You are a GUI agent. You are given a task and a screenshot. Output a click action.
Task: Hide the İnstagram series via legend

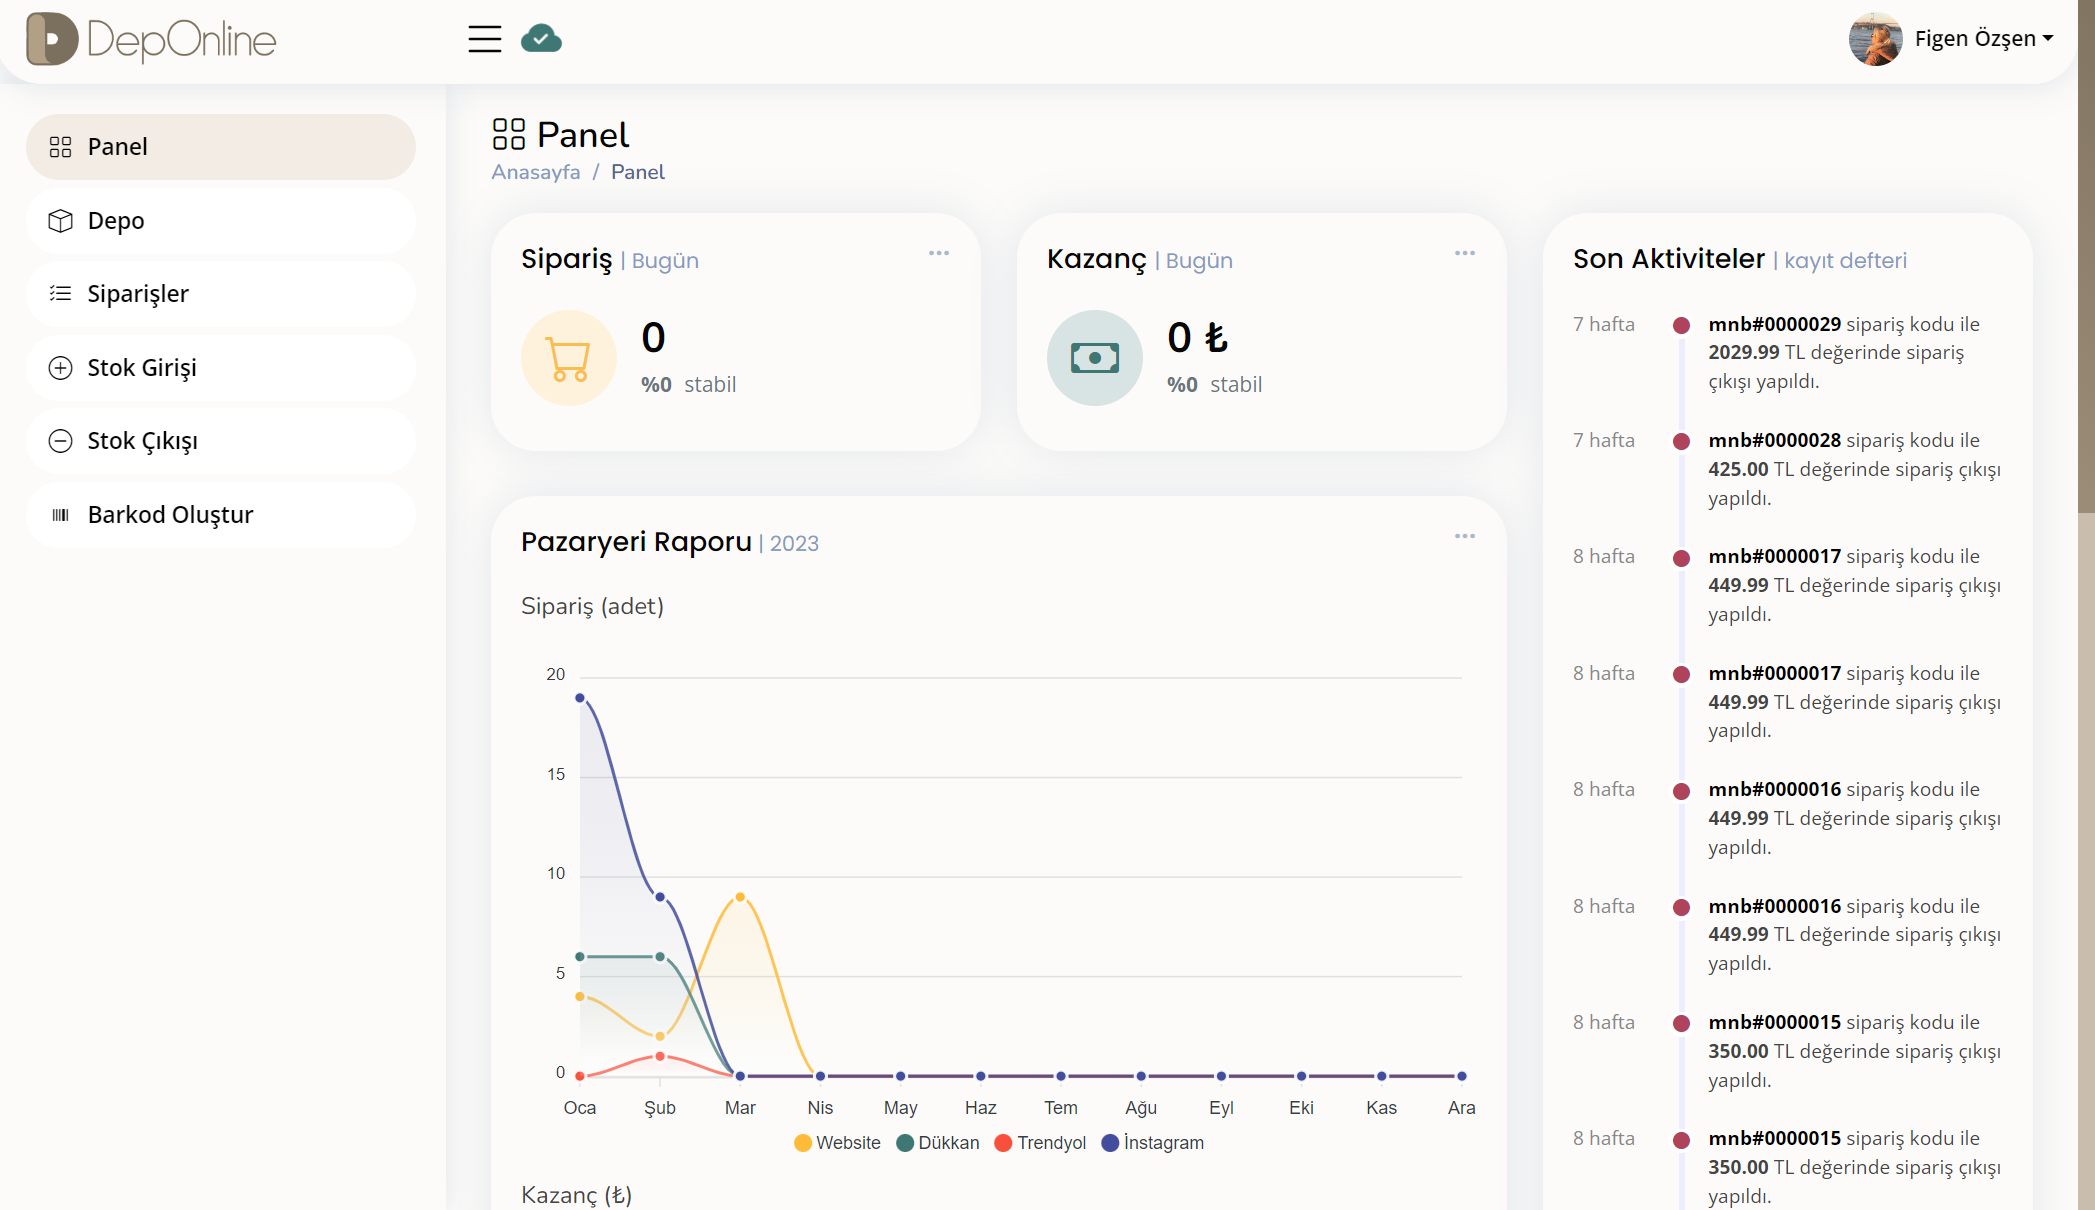tap(1152, 1143)
